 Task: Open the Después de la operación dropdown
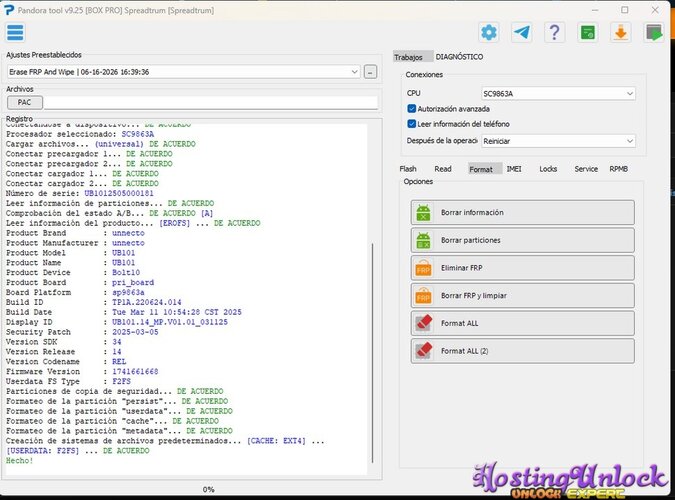558,141
